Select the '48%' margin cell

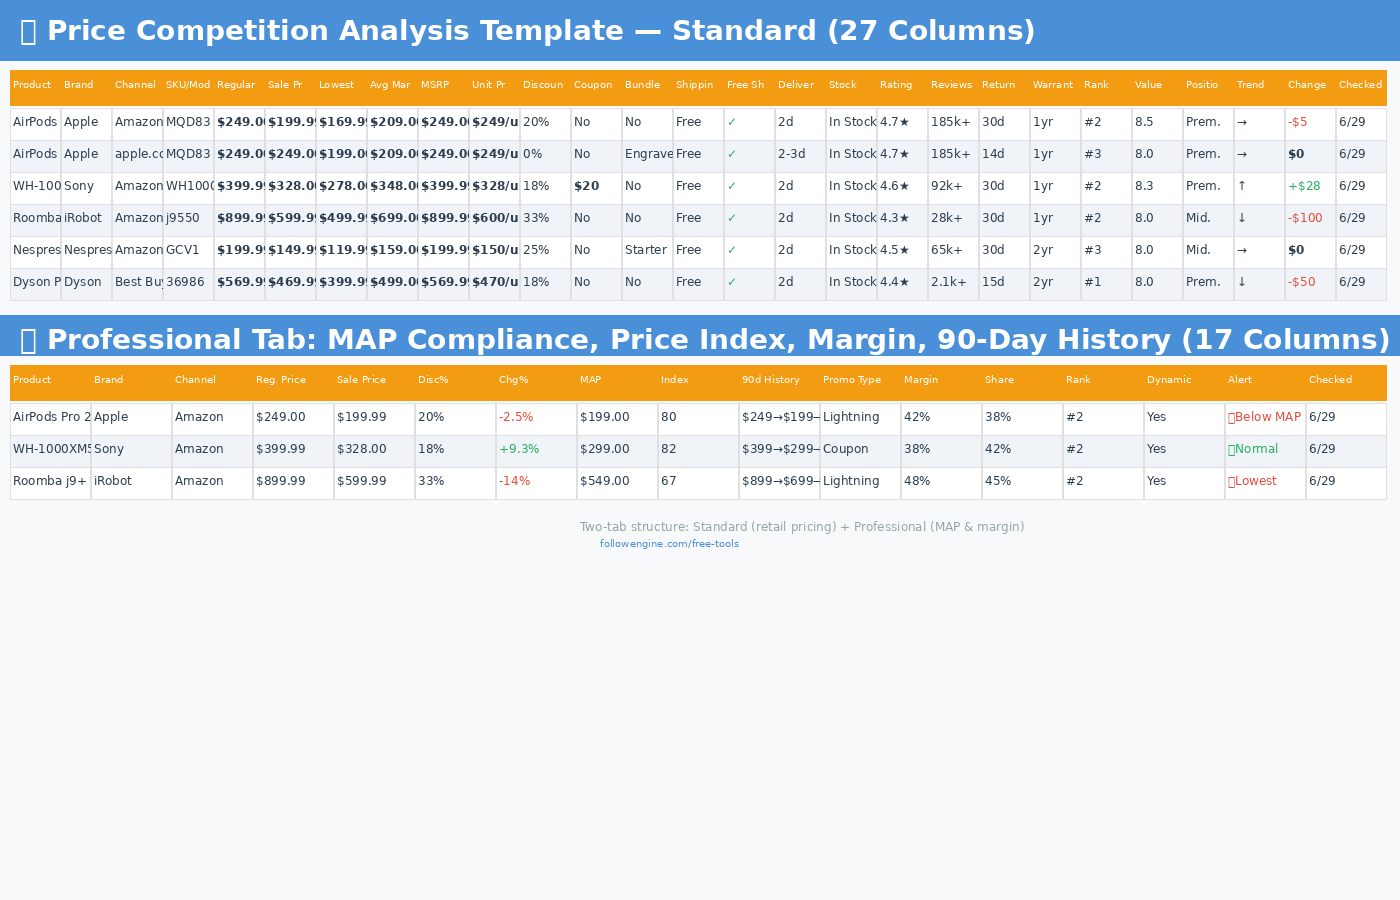tap(941, 482)
